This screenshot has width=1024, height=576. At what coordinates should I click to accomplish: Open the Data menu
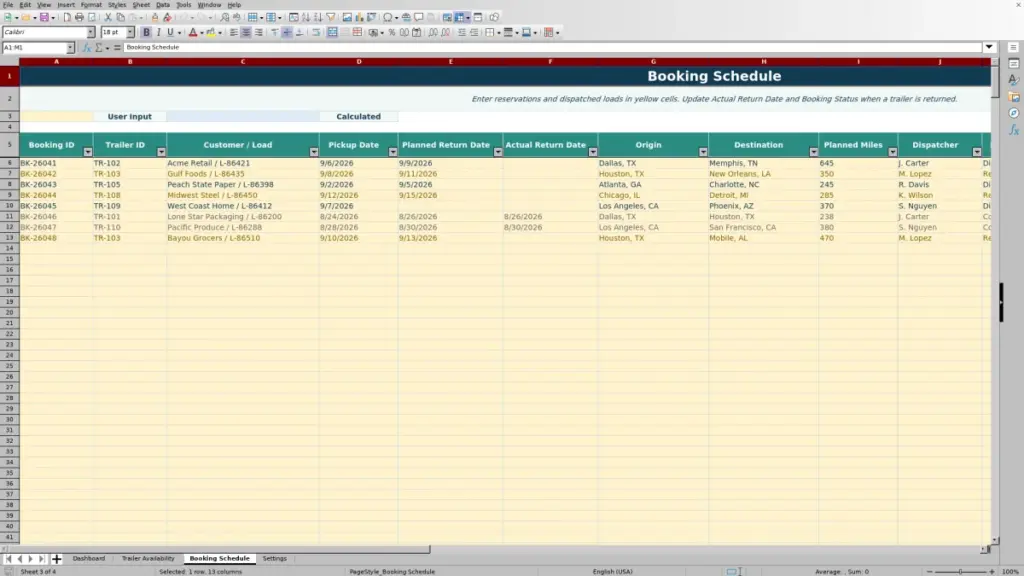[163, 5]
